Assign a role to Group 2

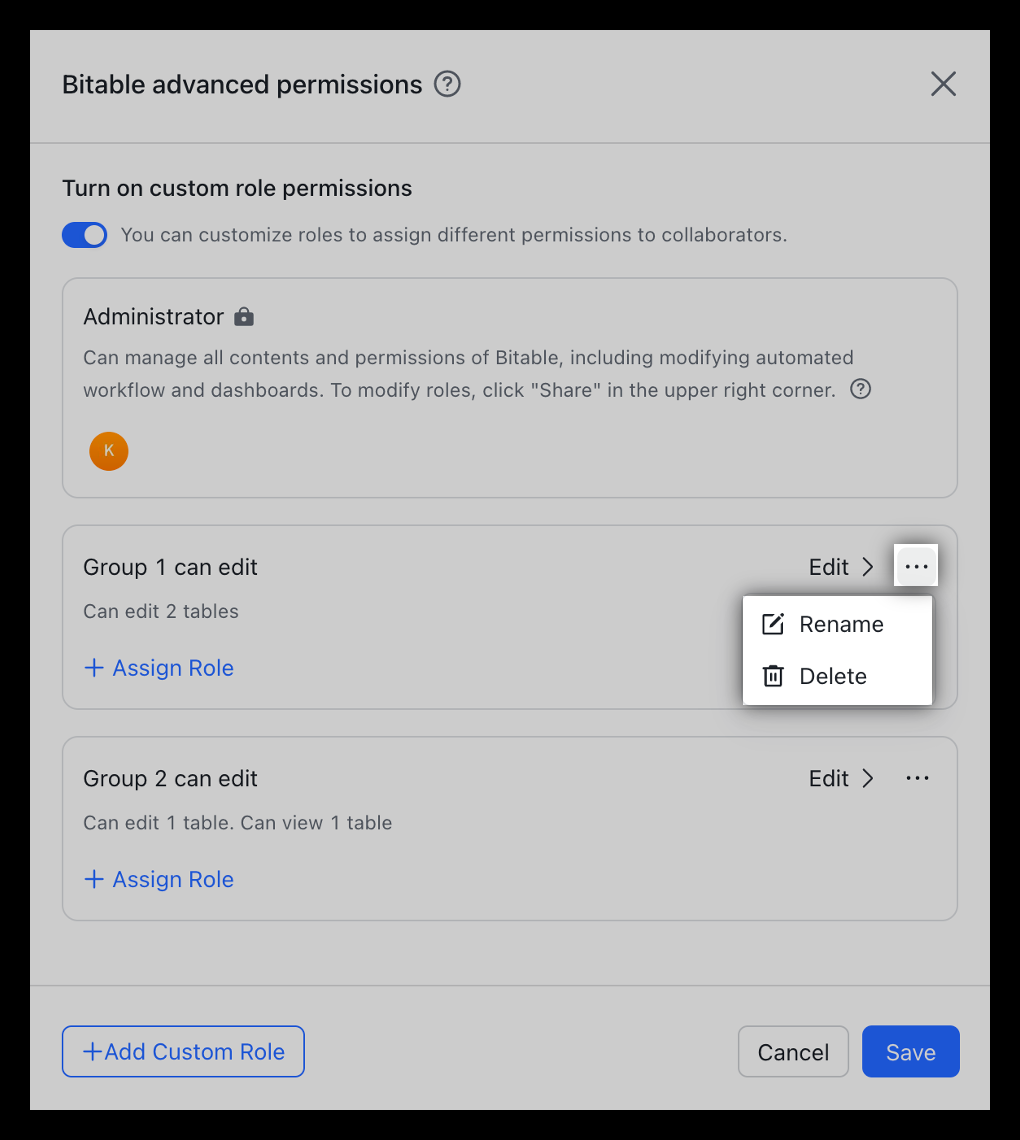tap(159, 879)
